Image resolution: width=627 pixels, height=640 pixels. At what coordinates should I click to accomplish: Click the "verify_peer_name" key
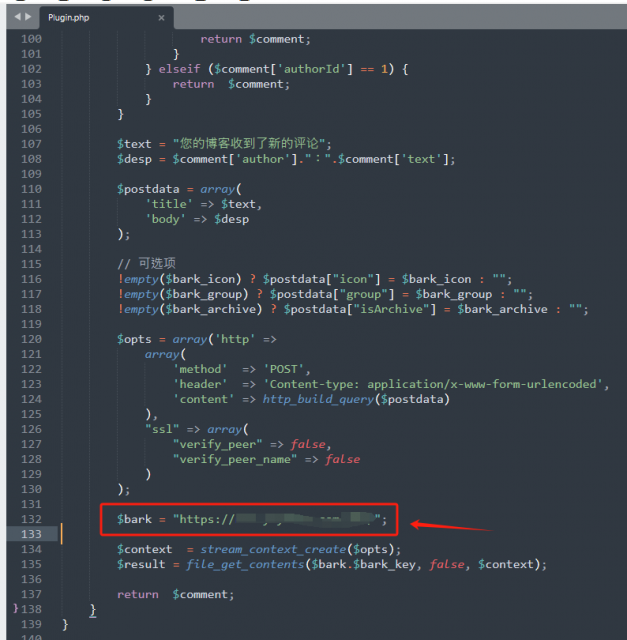[x=235, y=459]
